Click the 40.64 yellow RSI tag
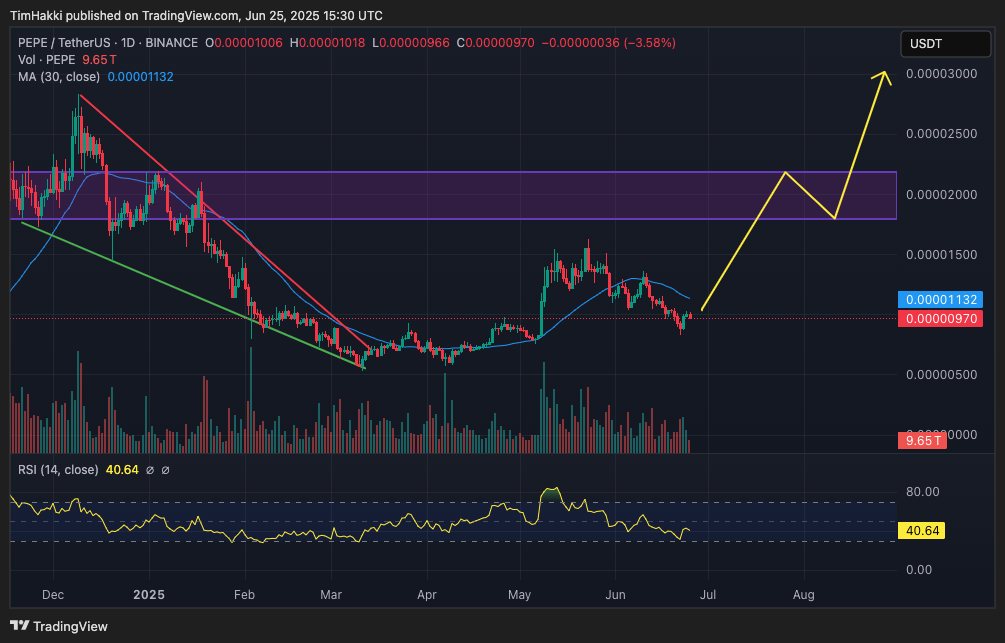 click(921, 531)
